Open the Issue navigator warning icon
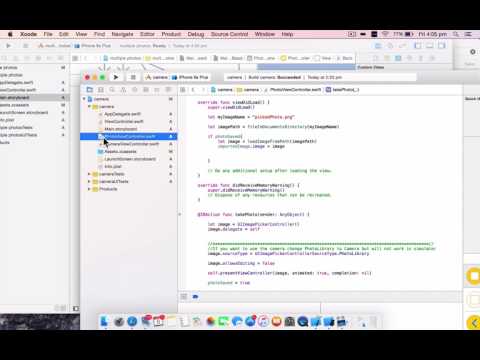This screenshot has width=480, height=360. (123, 90)
